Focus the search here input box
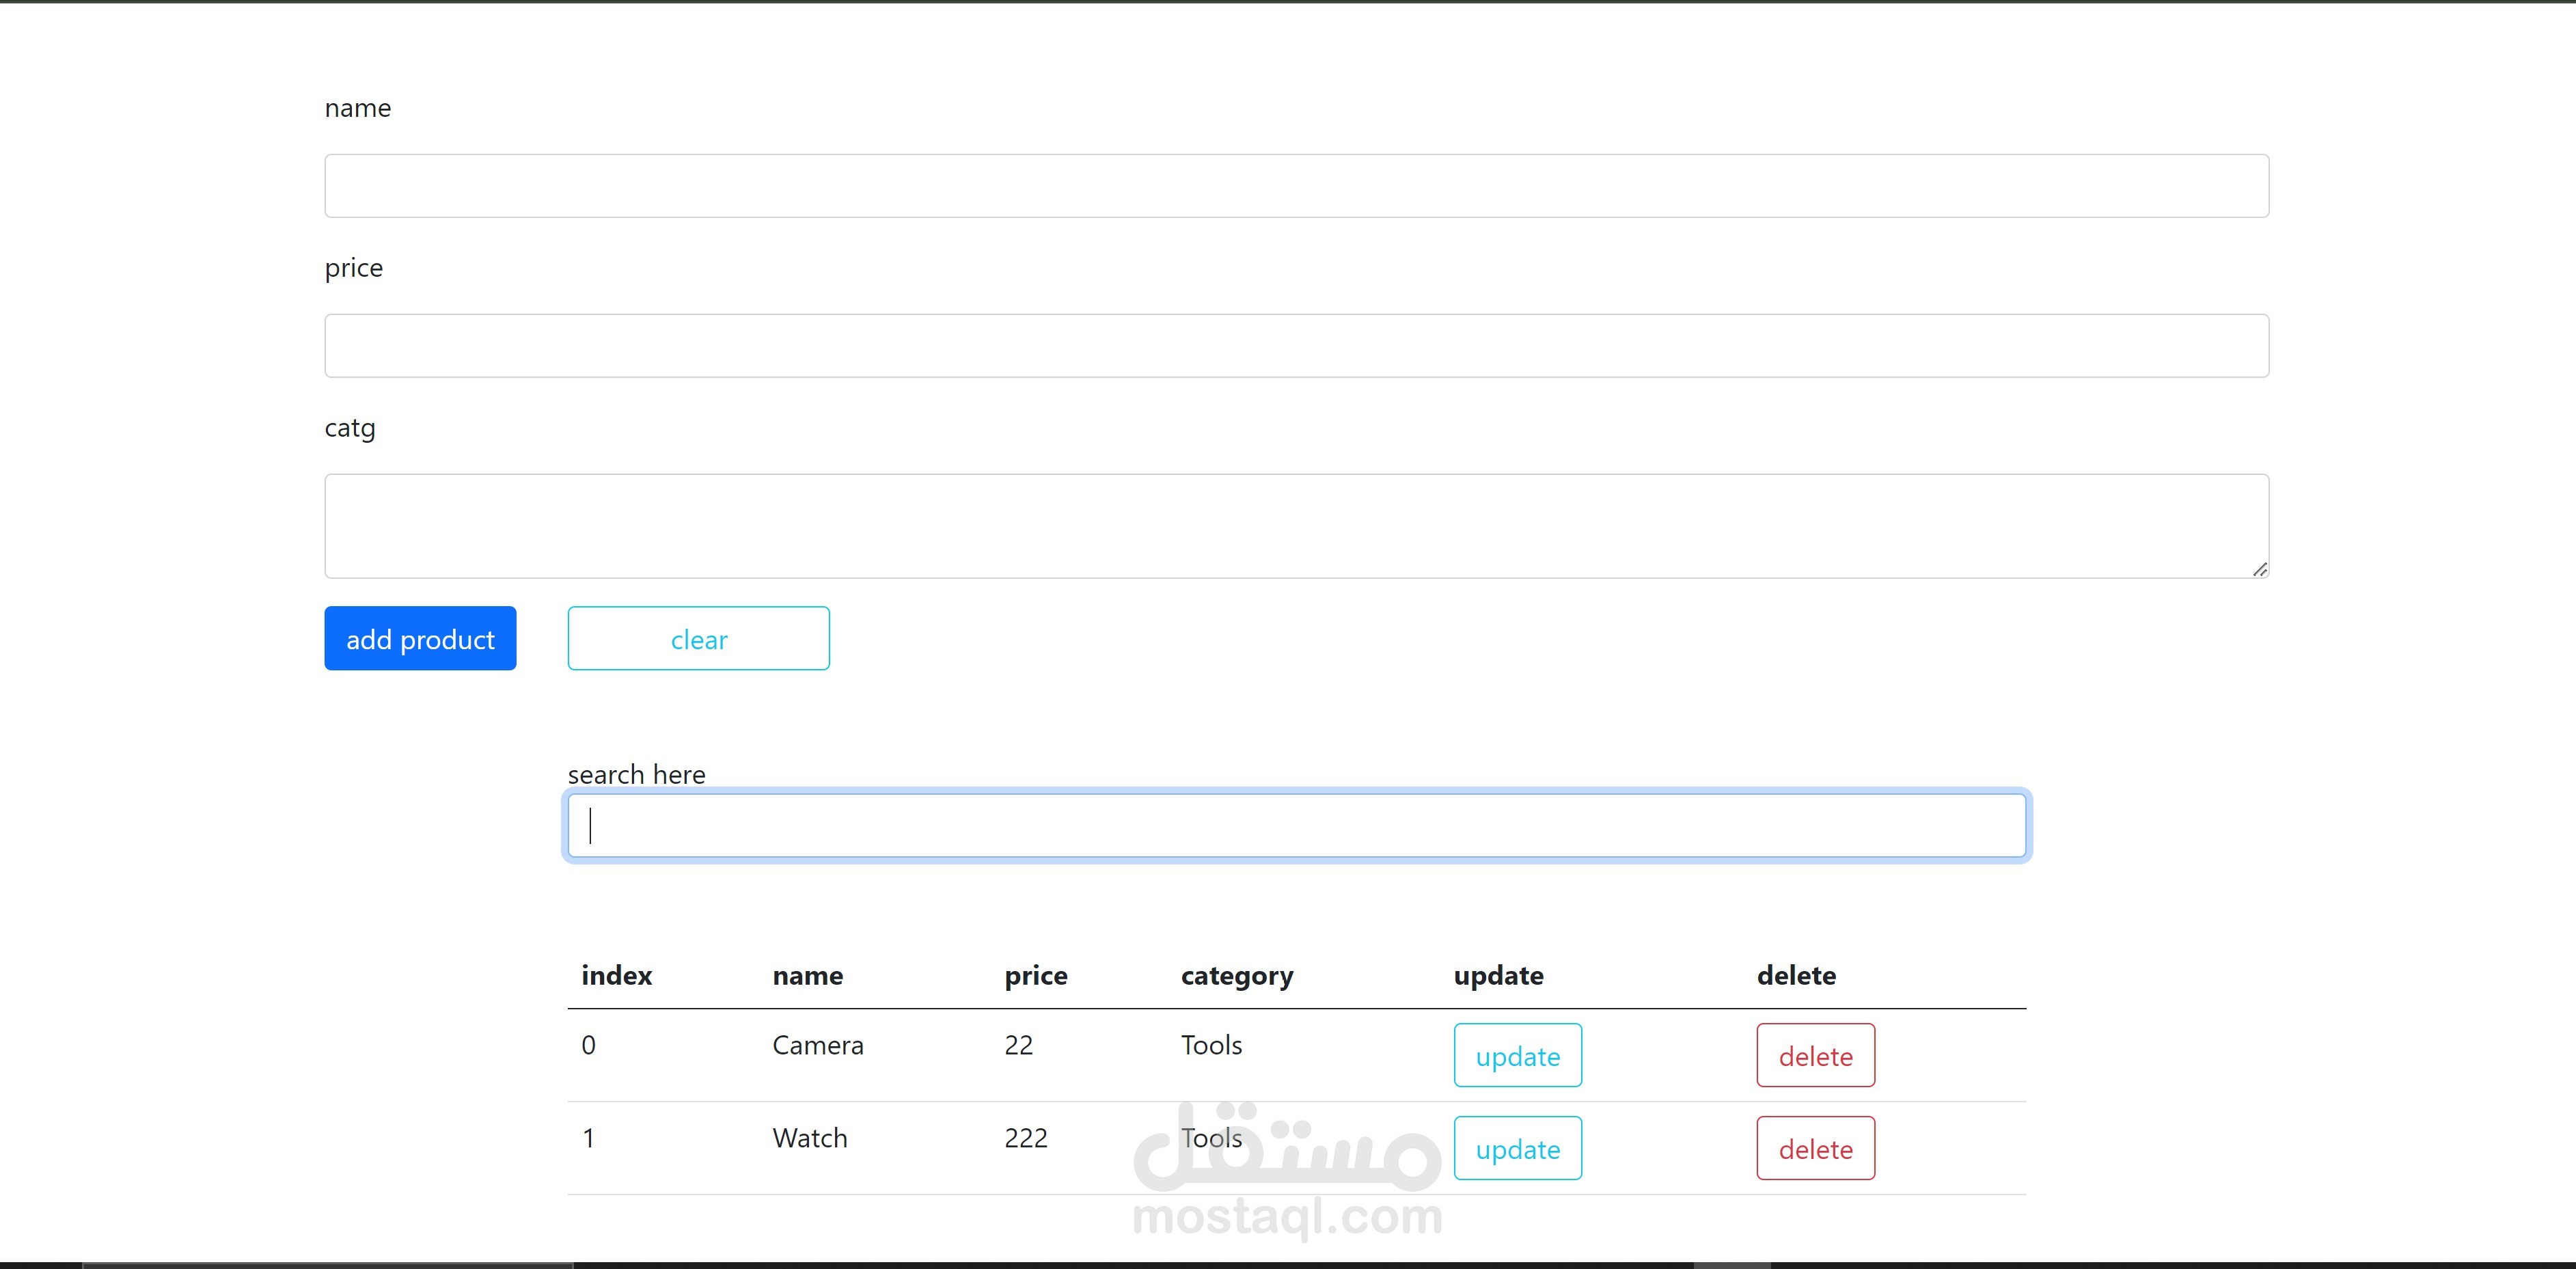 point(1297,826)
